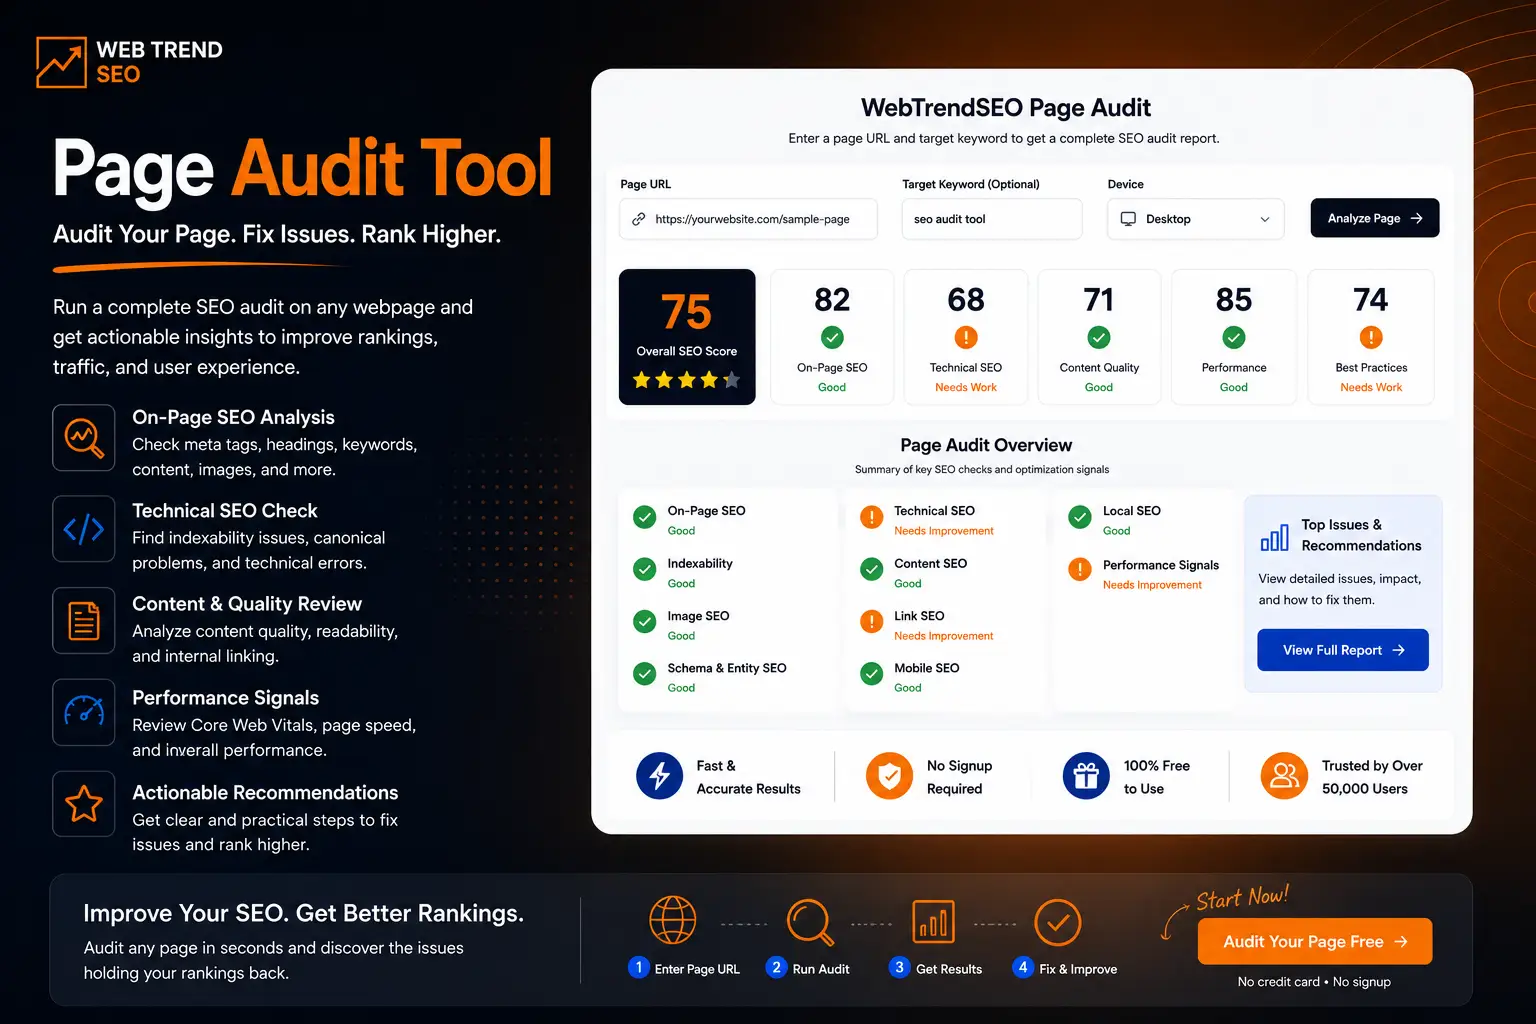Click the Page Audit Overview heading
The height and width of the screenshot is (1024, 1536).
click(x=986, y=445)
